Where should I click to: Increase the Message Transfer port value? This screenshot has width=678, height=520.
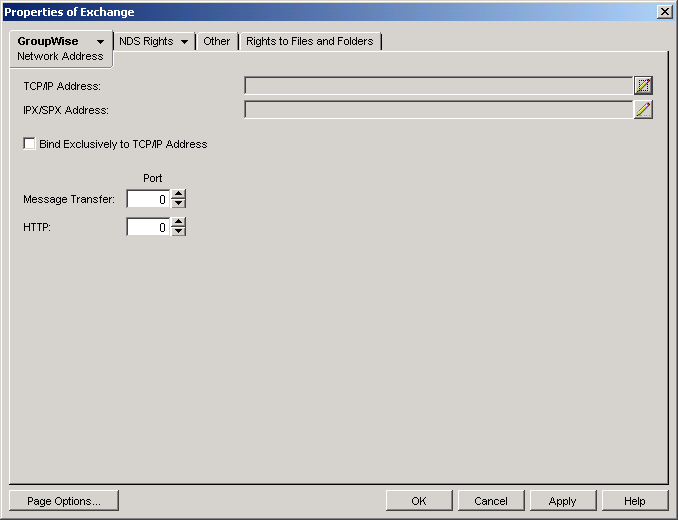(179, 194)
